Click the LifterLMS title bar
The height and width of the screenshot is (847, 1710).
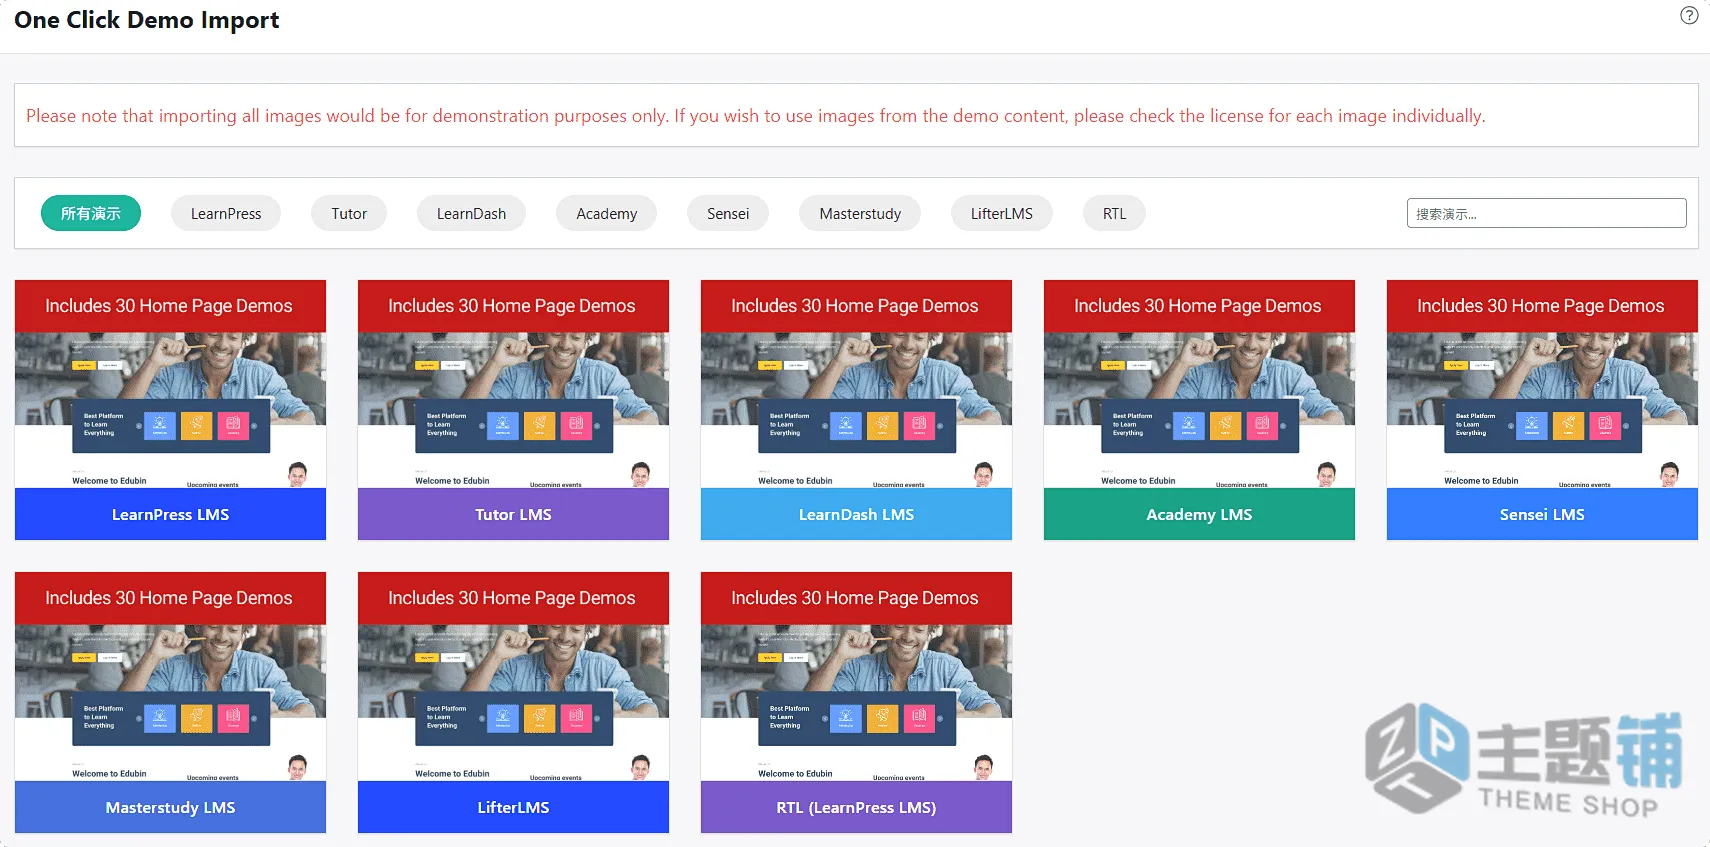[513, 807]
